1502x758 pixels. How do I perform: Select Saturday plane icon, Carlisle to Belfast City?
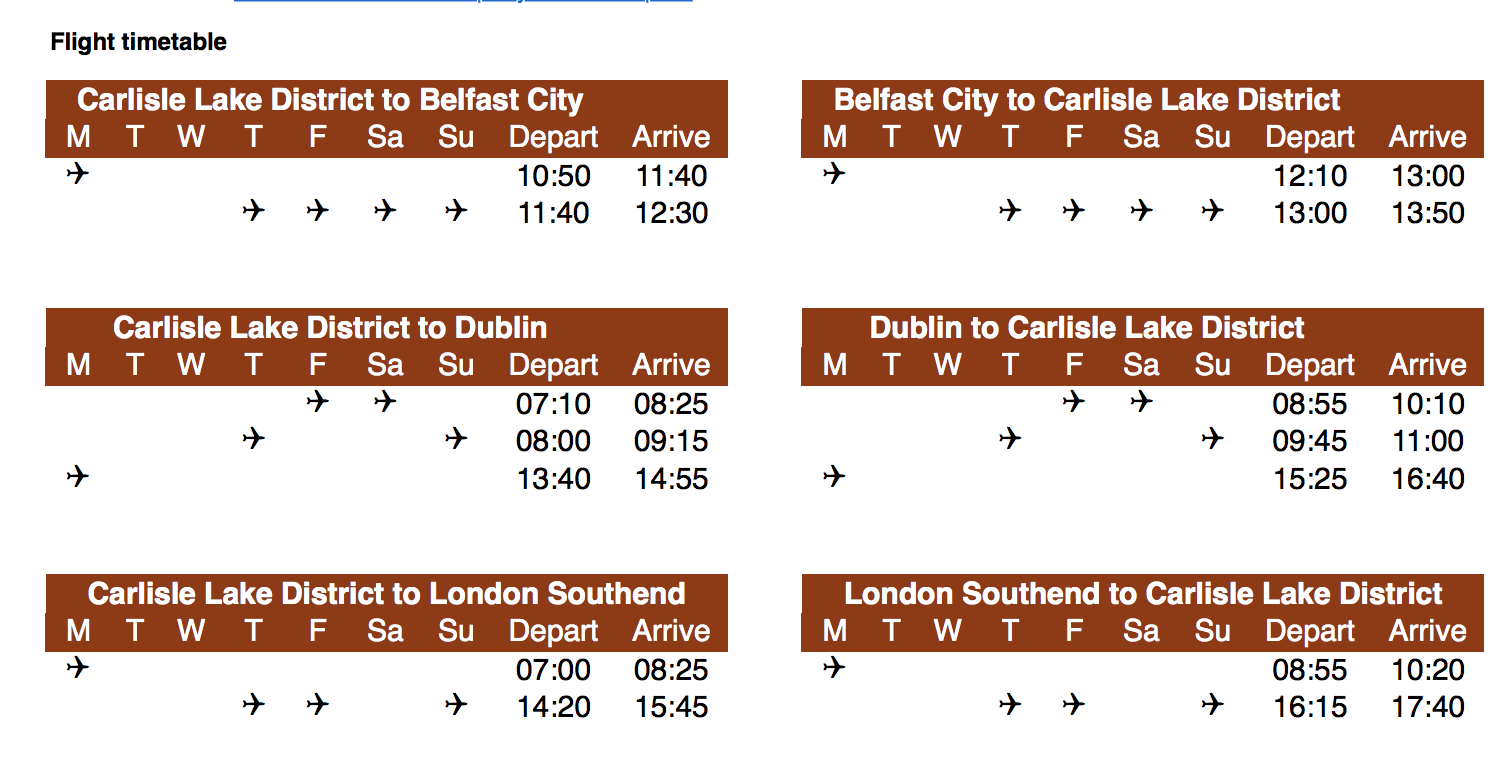pyautogui.click(x=384, y=211)
